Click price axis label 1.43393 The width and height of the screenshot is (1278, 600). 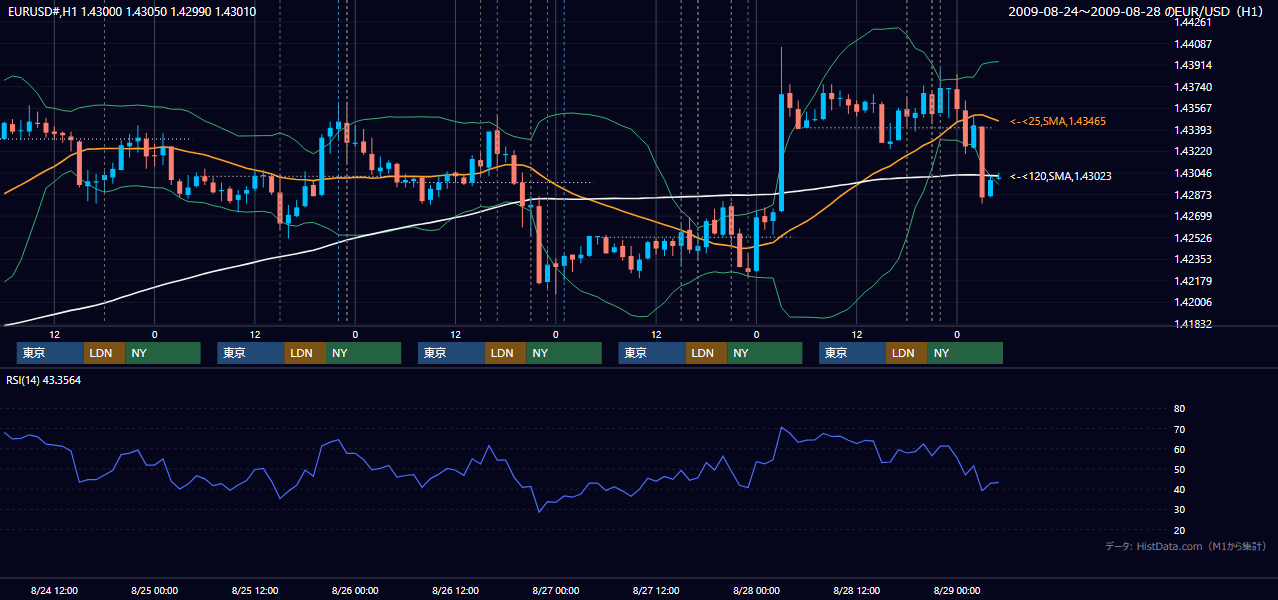[1193, 130]
